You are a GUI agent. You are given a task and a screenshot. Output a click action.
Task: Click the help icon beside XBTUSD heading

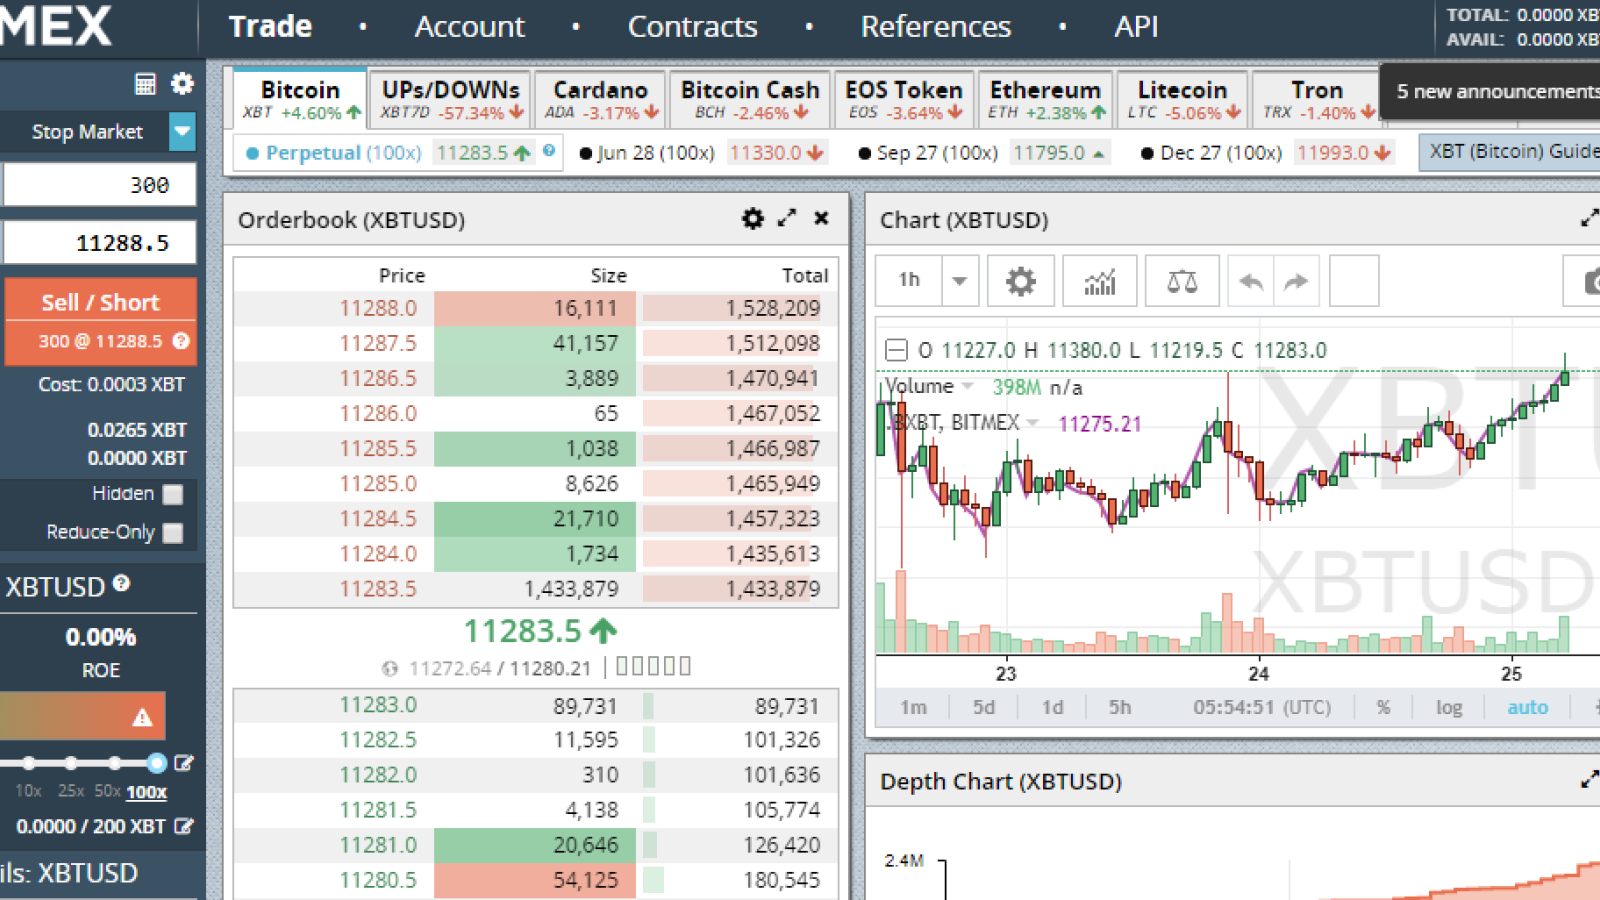point(122,583)
